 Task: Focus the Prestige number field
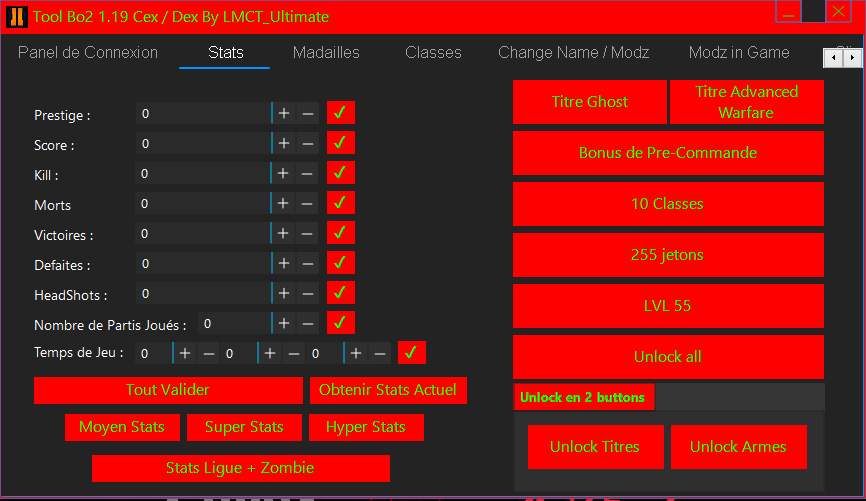tap(203, 113)
